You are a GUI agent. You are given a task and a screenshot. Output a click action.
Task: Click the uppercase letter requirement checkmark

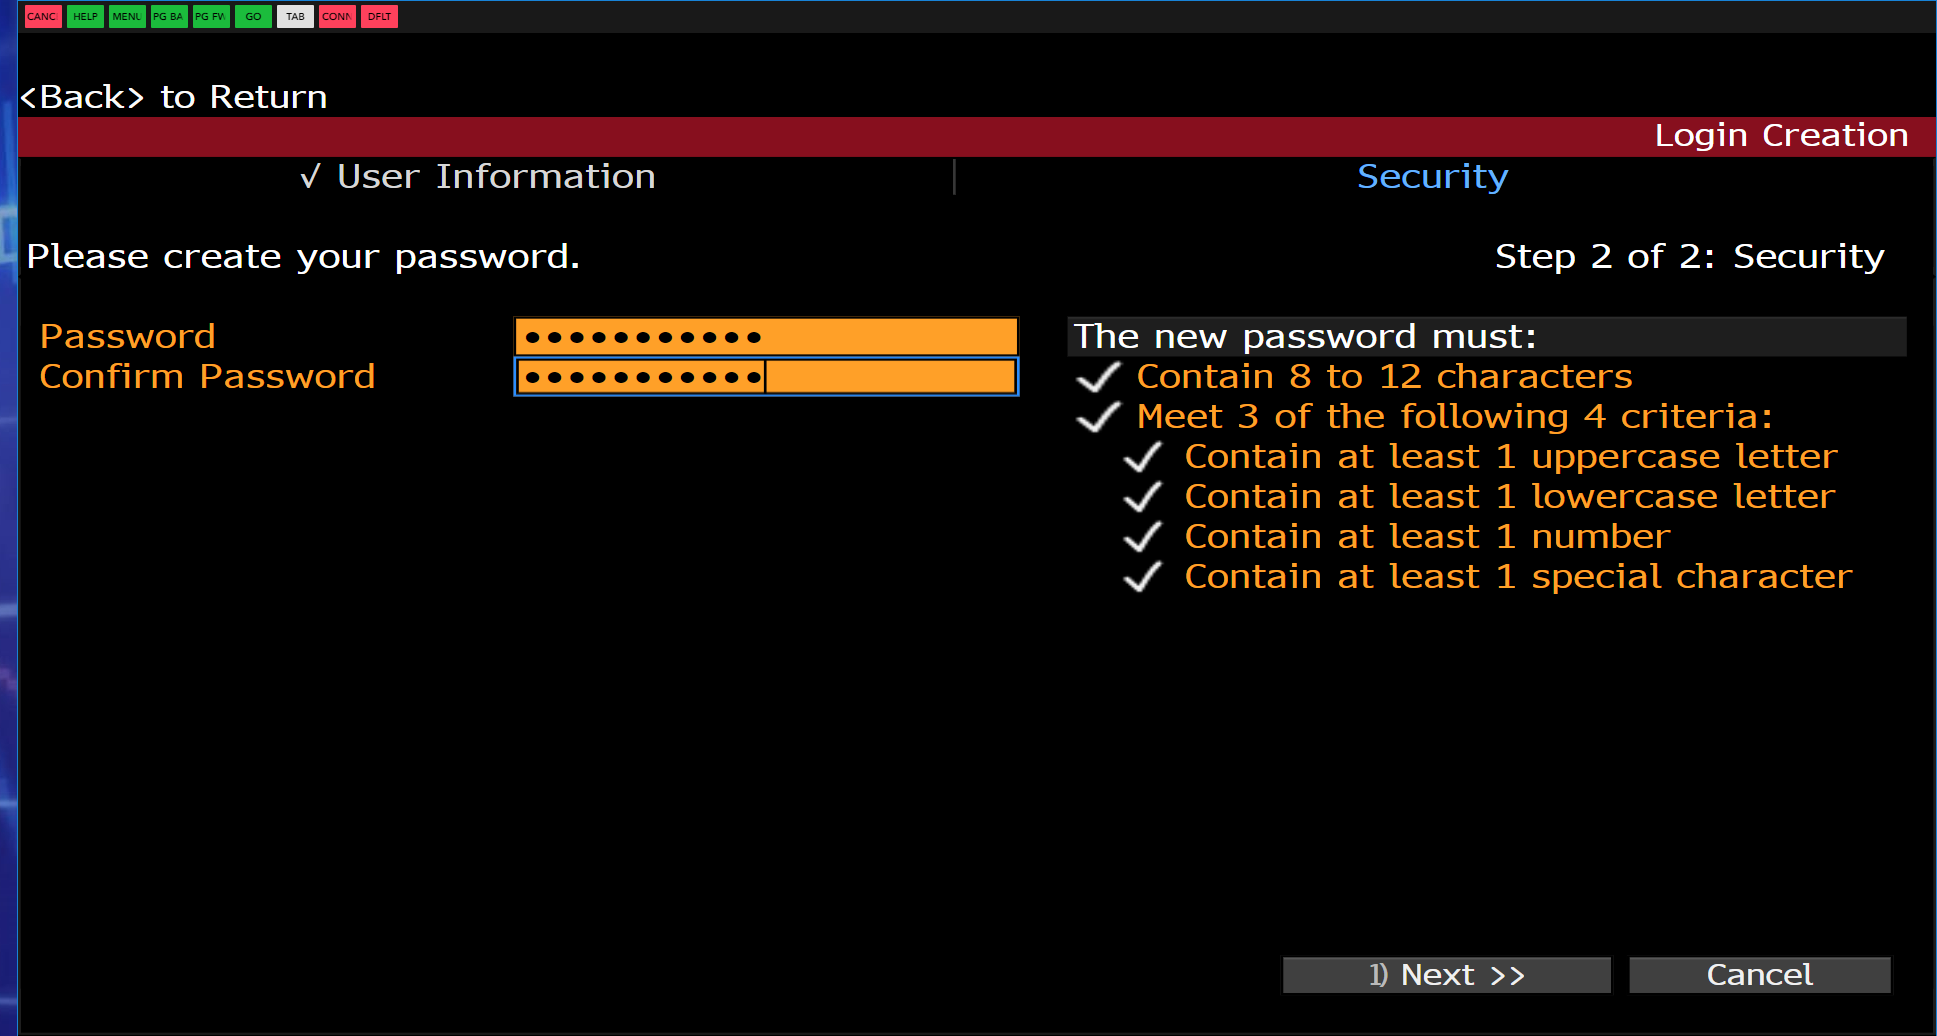coord(1143,457)
